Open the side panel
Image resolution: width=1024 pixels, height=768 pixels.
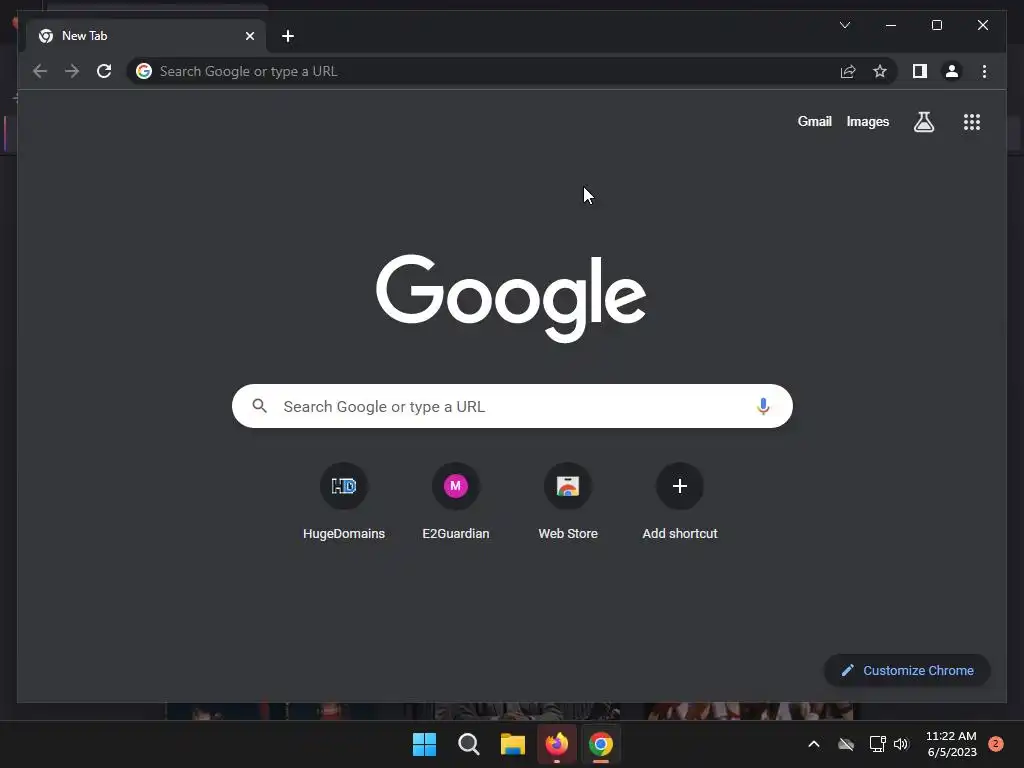coord(920,71)
